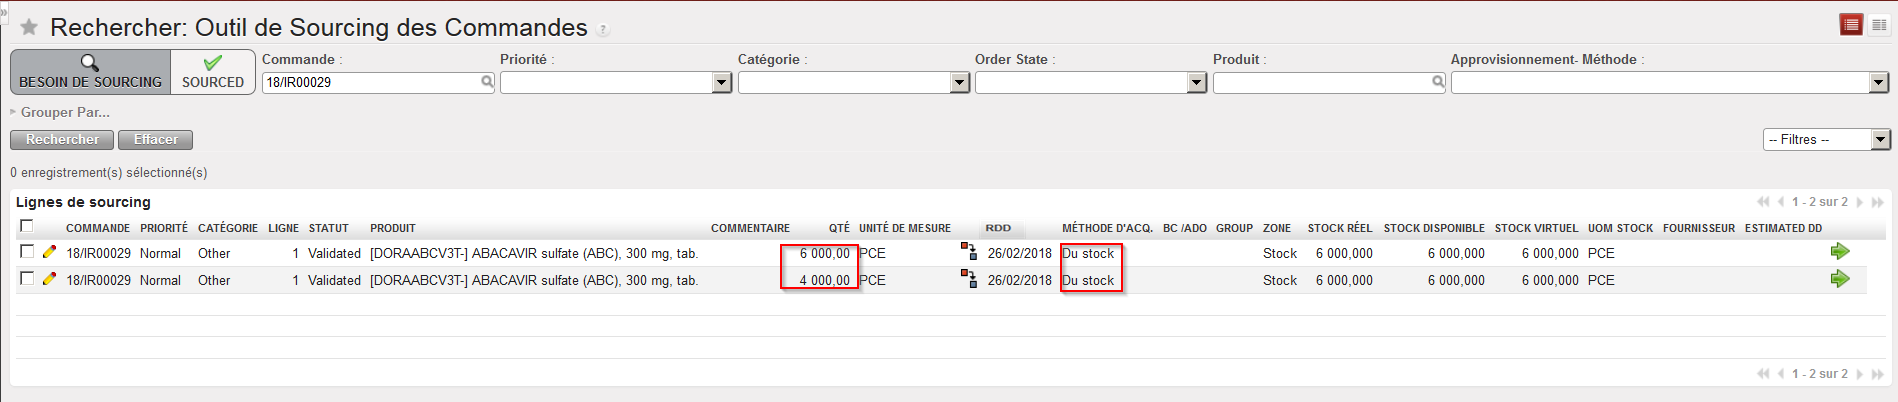The height and width of the screenshot is (402, 1898).
Task: Sort by COMMANDE column header
Action: pyautogui.click(x=98, y=228)
